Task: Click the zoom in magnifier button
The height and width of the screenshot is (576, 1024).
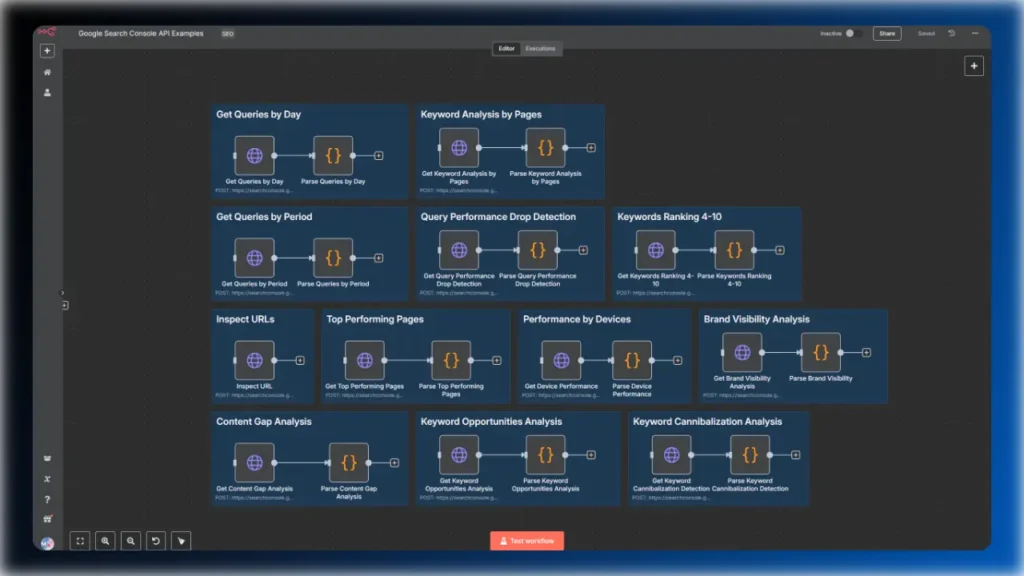Action: (105, 541)
